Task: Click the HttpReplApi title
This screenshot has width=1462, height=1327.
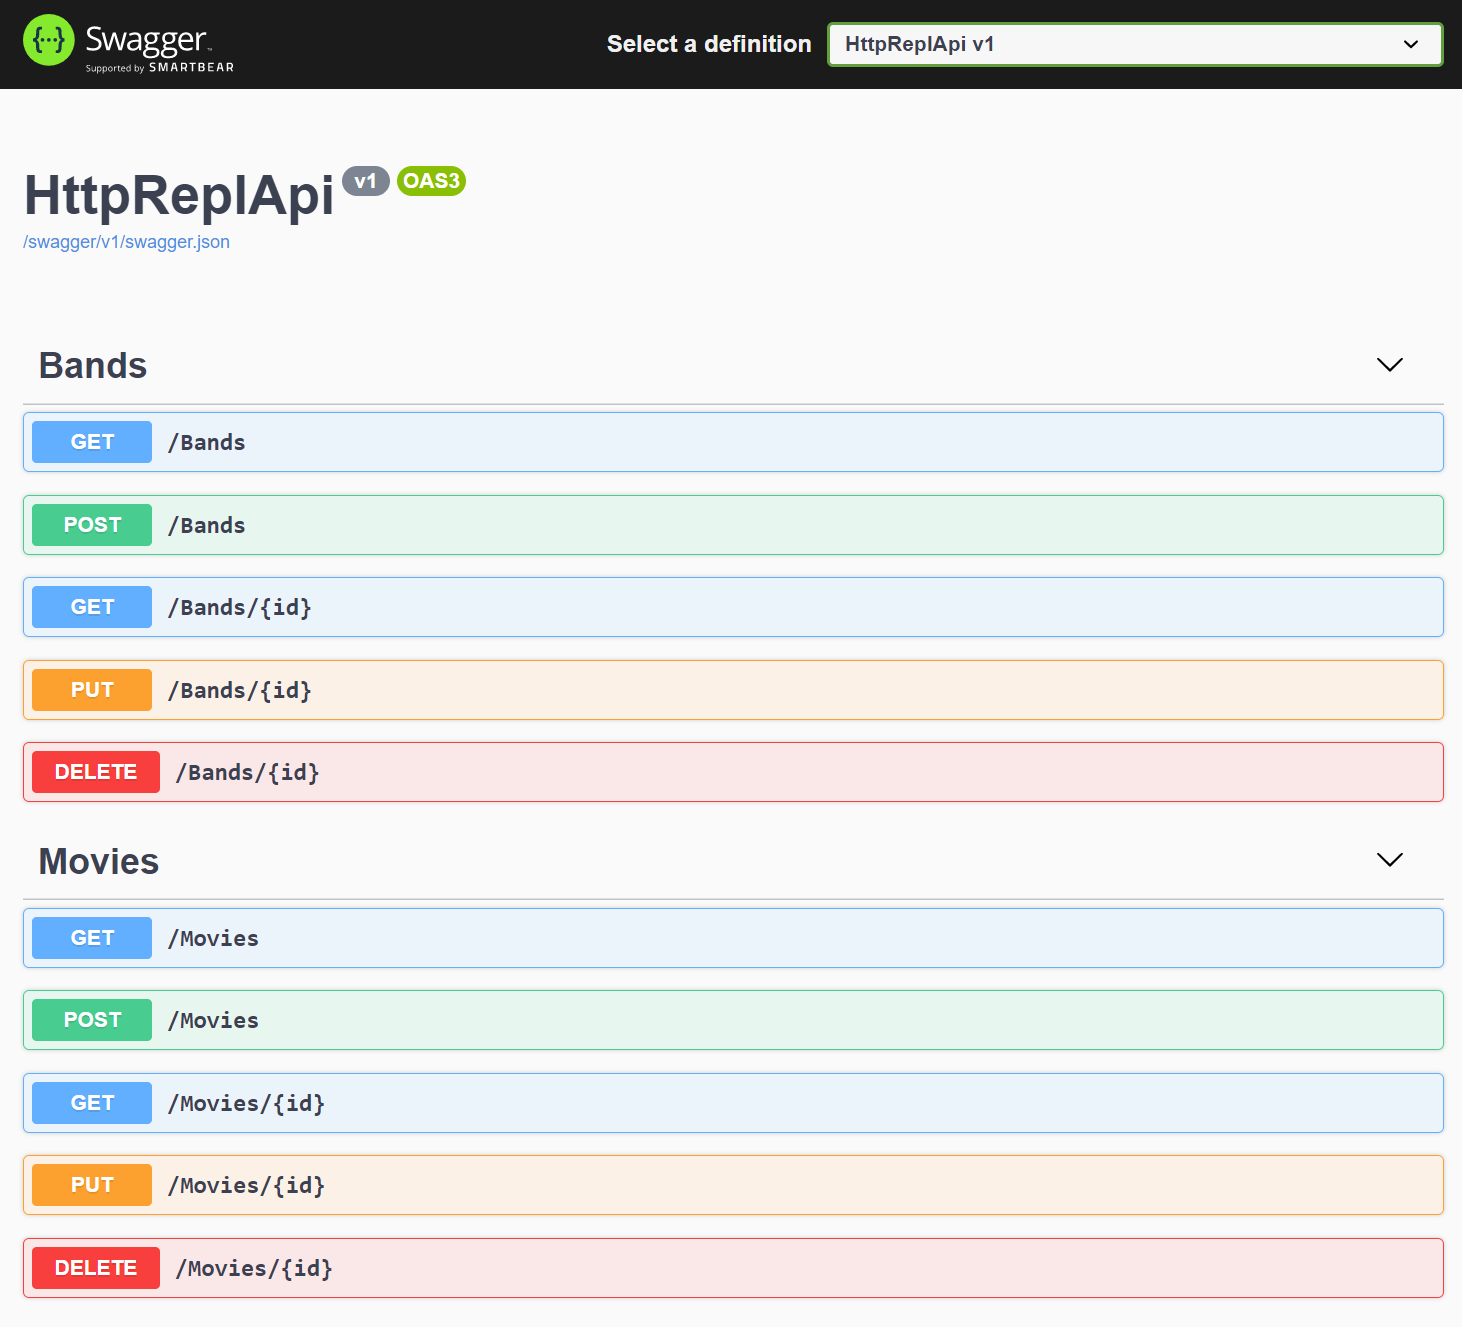Action: click(x=179, y=197)
